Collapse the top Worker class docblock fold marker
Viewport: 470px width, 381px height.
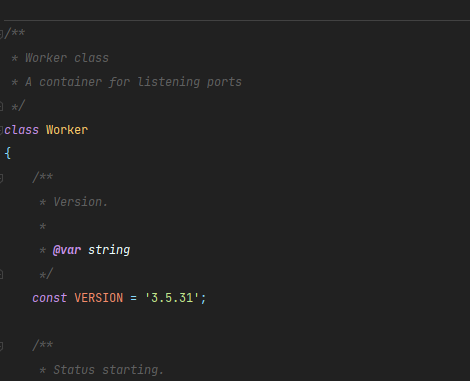(x=1, y=33)
